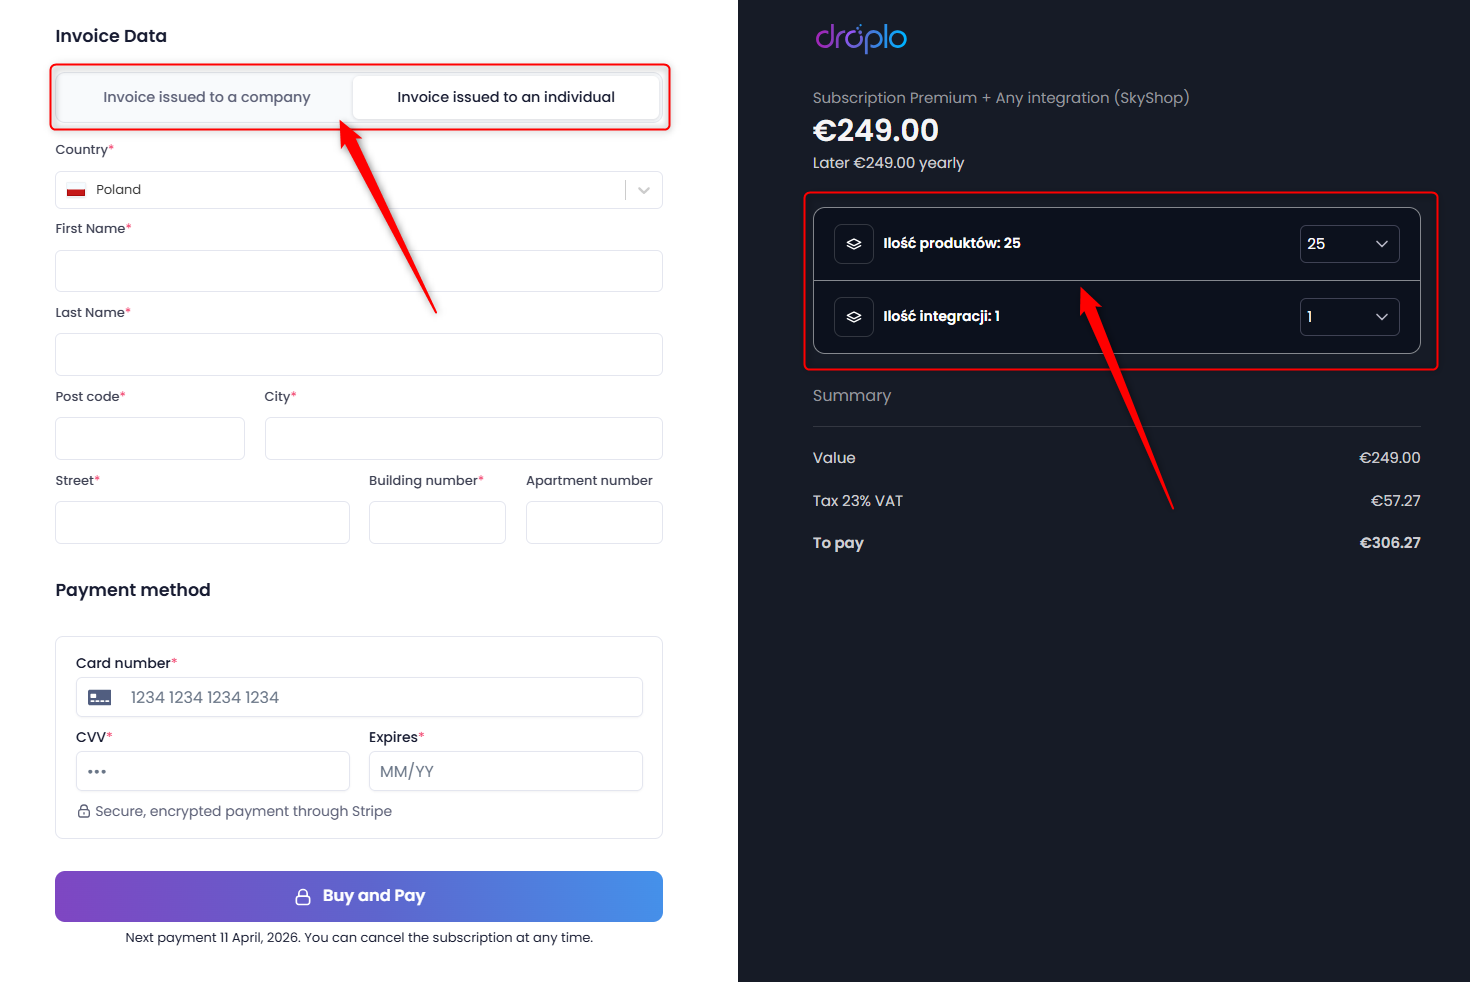Focus the First Name input field
The width and height of the screenshot is (1470, 982).
coord(359,271)
